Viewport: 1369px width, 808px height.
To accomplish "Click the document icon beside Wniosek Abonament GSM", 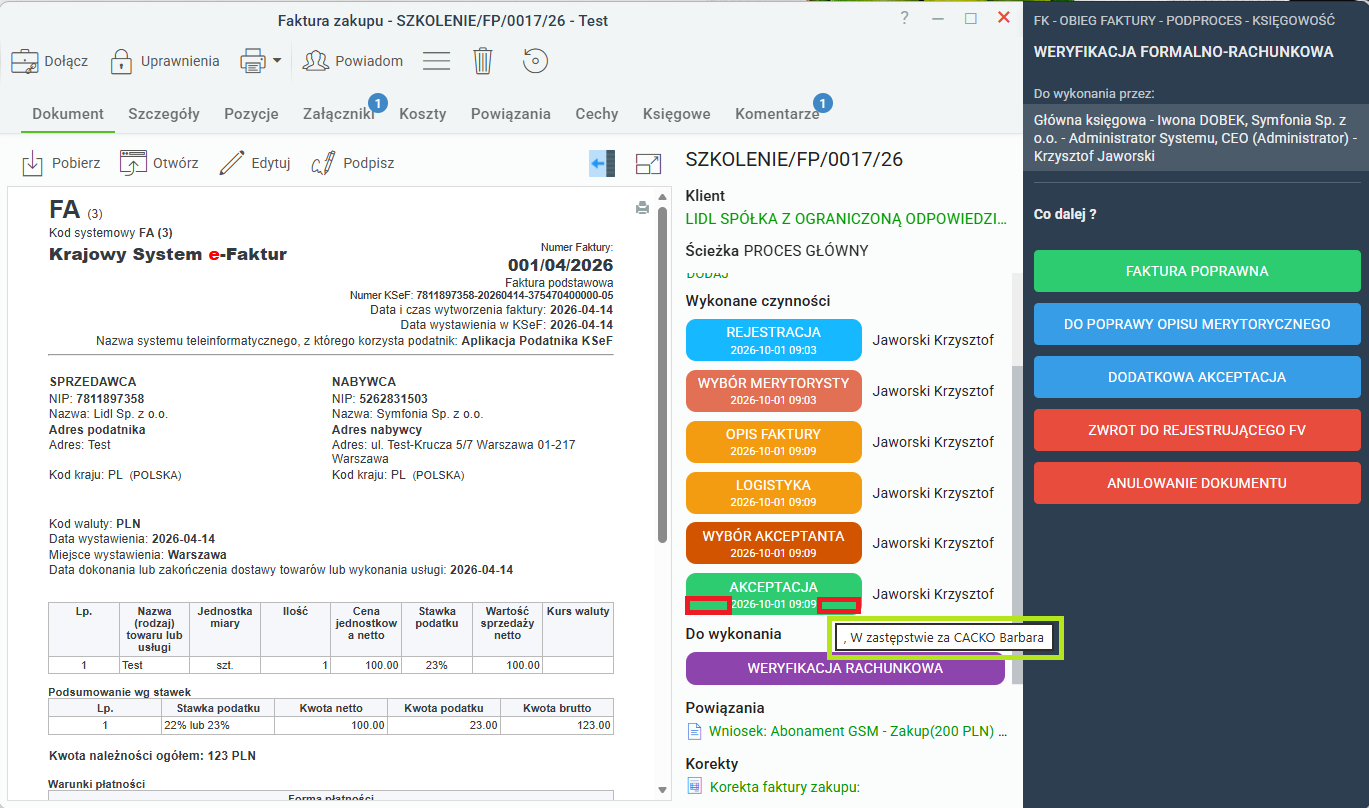I will pyautogui.click(x=695, y=731).
